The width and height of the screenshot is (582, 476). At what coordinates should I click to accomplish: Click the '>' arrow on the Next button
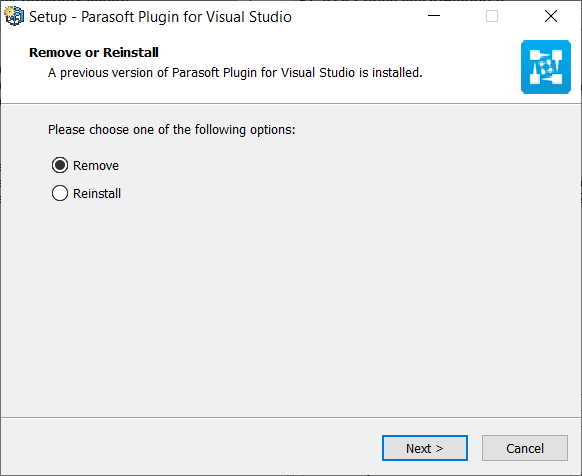439,449
